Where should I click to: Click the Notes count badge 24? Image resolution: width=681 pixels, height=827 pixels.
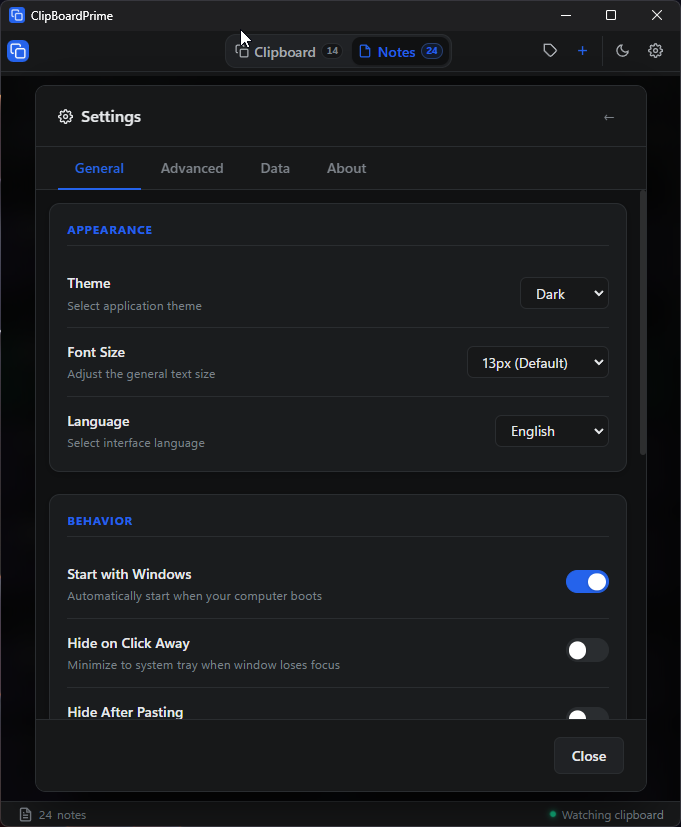tap(432, 51)
